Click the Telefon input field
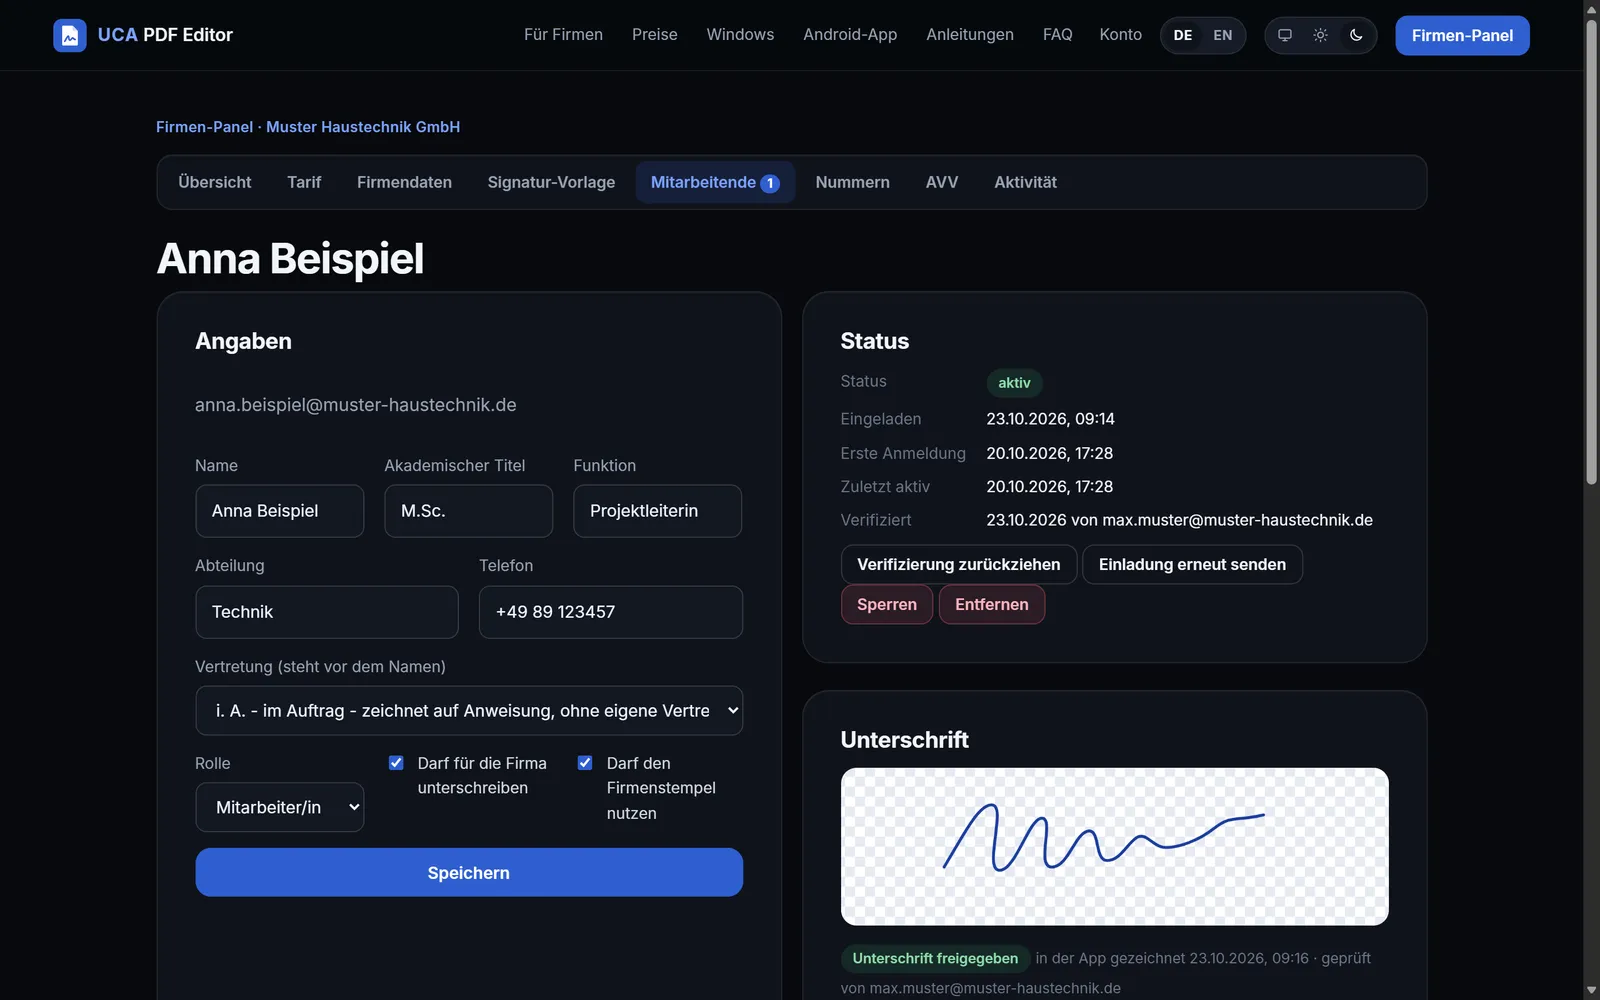1600x1000 pixels. click(x=611, y=612)
